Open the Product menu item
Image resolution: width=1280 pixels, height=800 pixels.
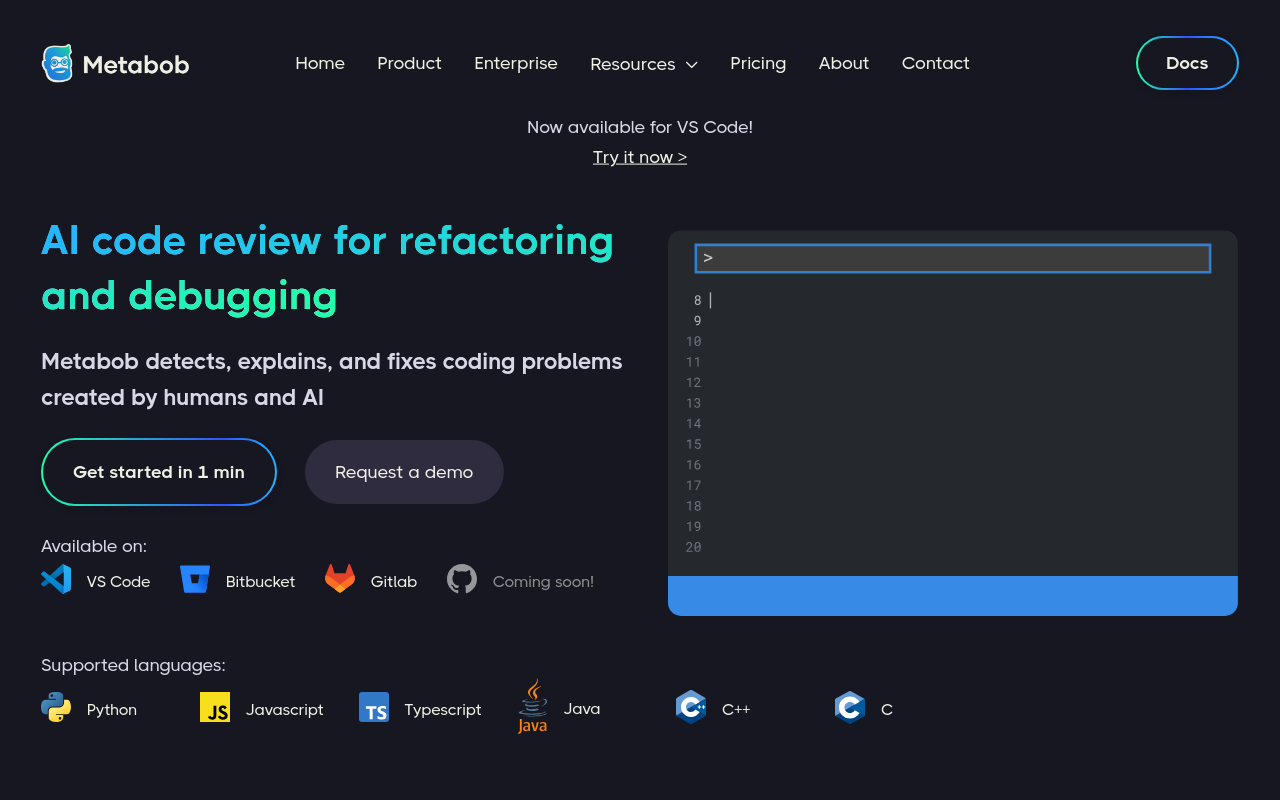[409, 63]
